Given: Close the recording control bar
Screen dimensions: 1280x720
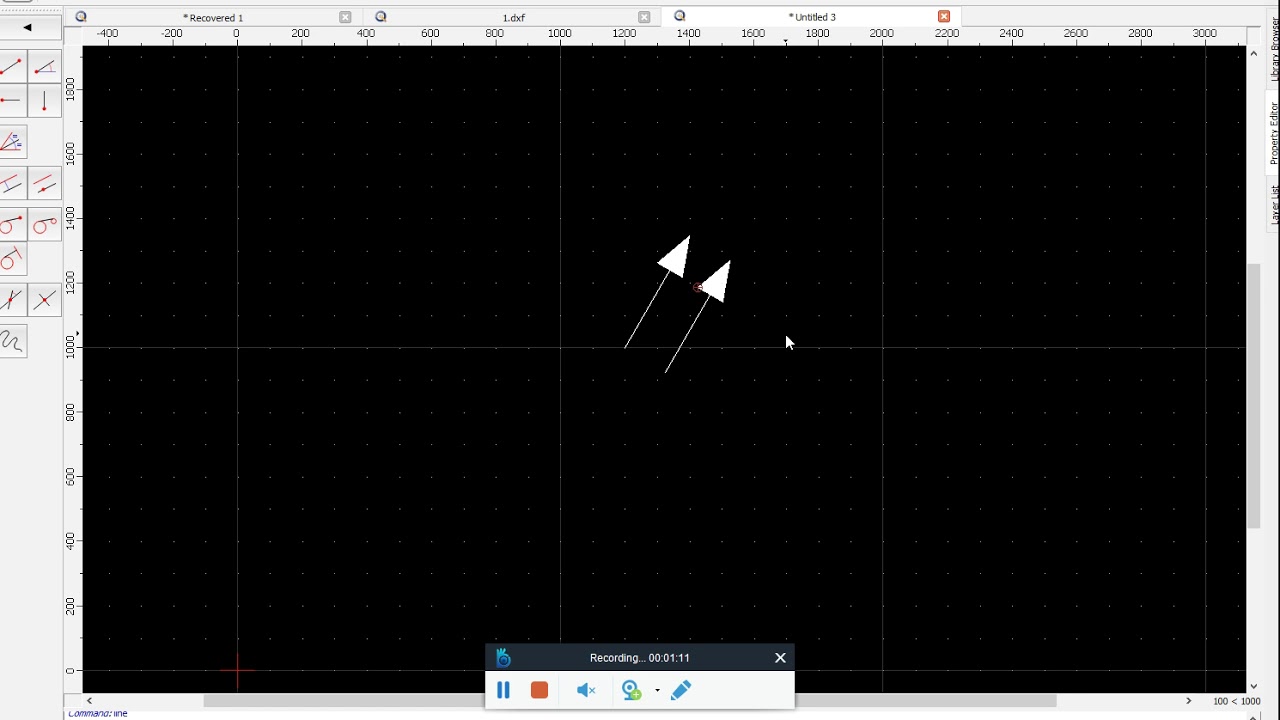Looking at the screenshot, I should [780, 657].
